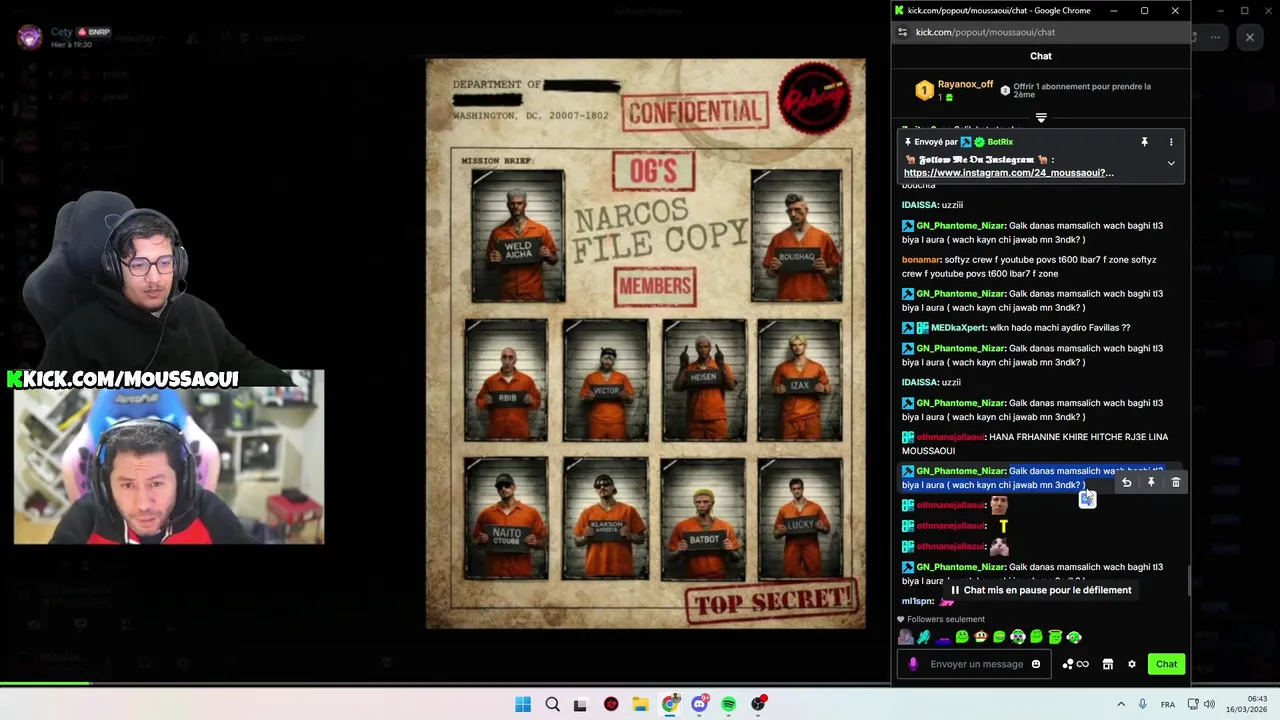Click ml1spn username in chat
Screen dimensions: 1280x720
[x=917, y=601]
